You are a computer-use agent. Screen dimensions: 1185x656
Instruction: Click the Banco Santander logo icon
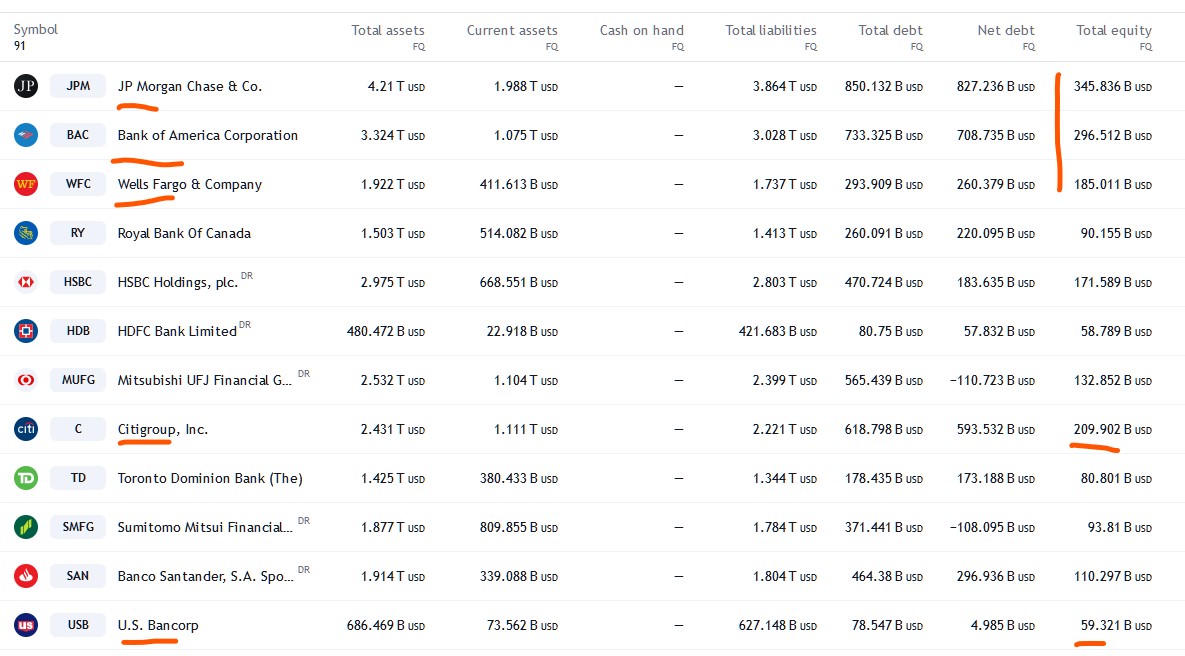coord(26,576)
